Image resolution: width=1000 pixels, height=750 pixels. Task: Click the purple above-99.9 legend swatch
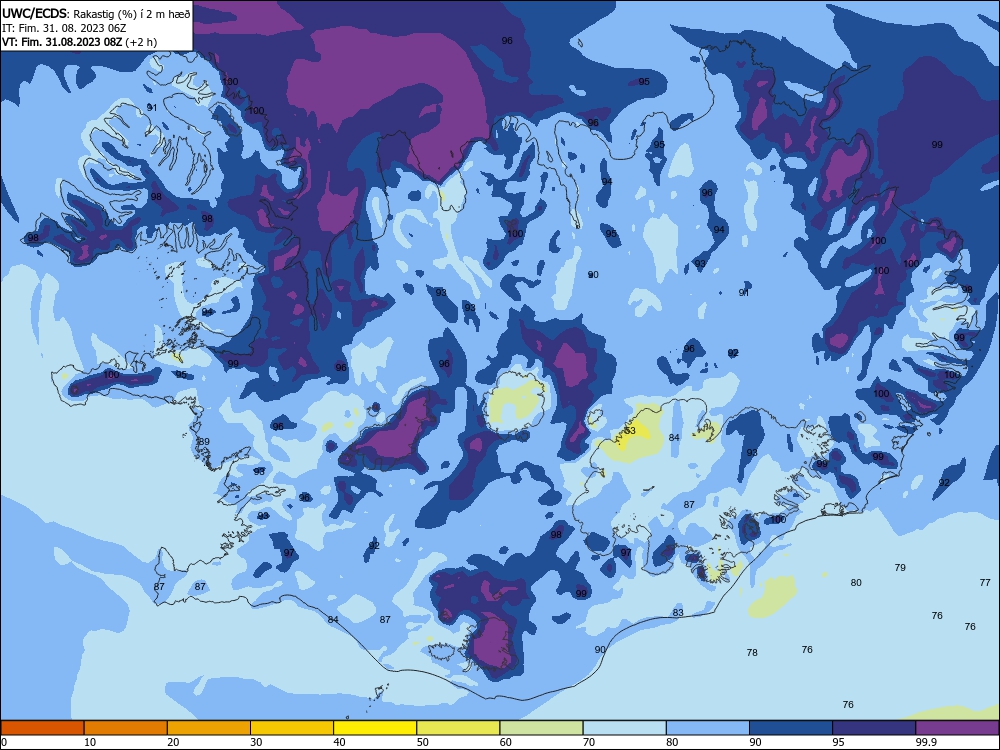point(957,728)
